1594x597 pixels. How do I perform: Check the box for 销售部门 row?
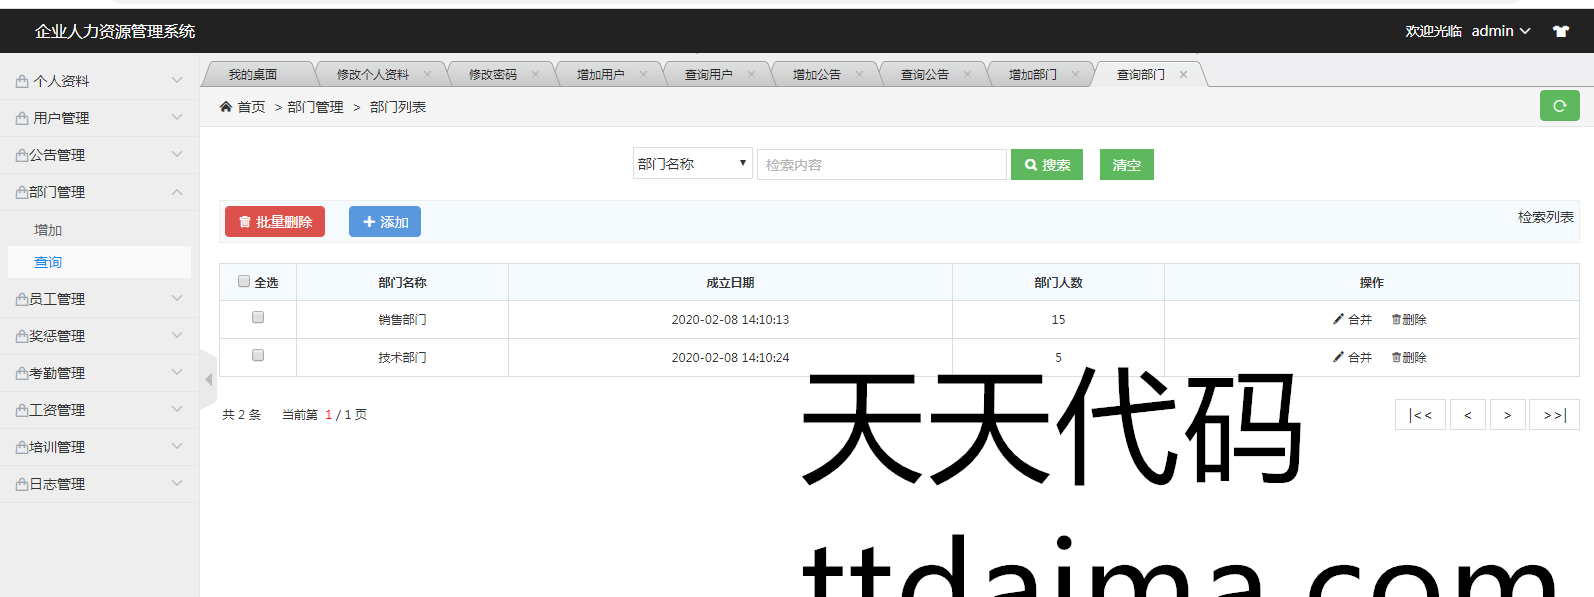pos(258,318)
